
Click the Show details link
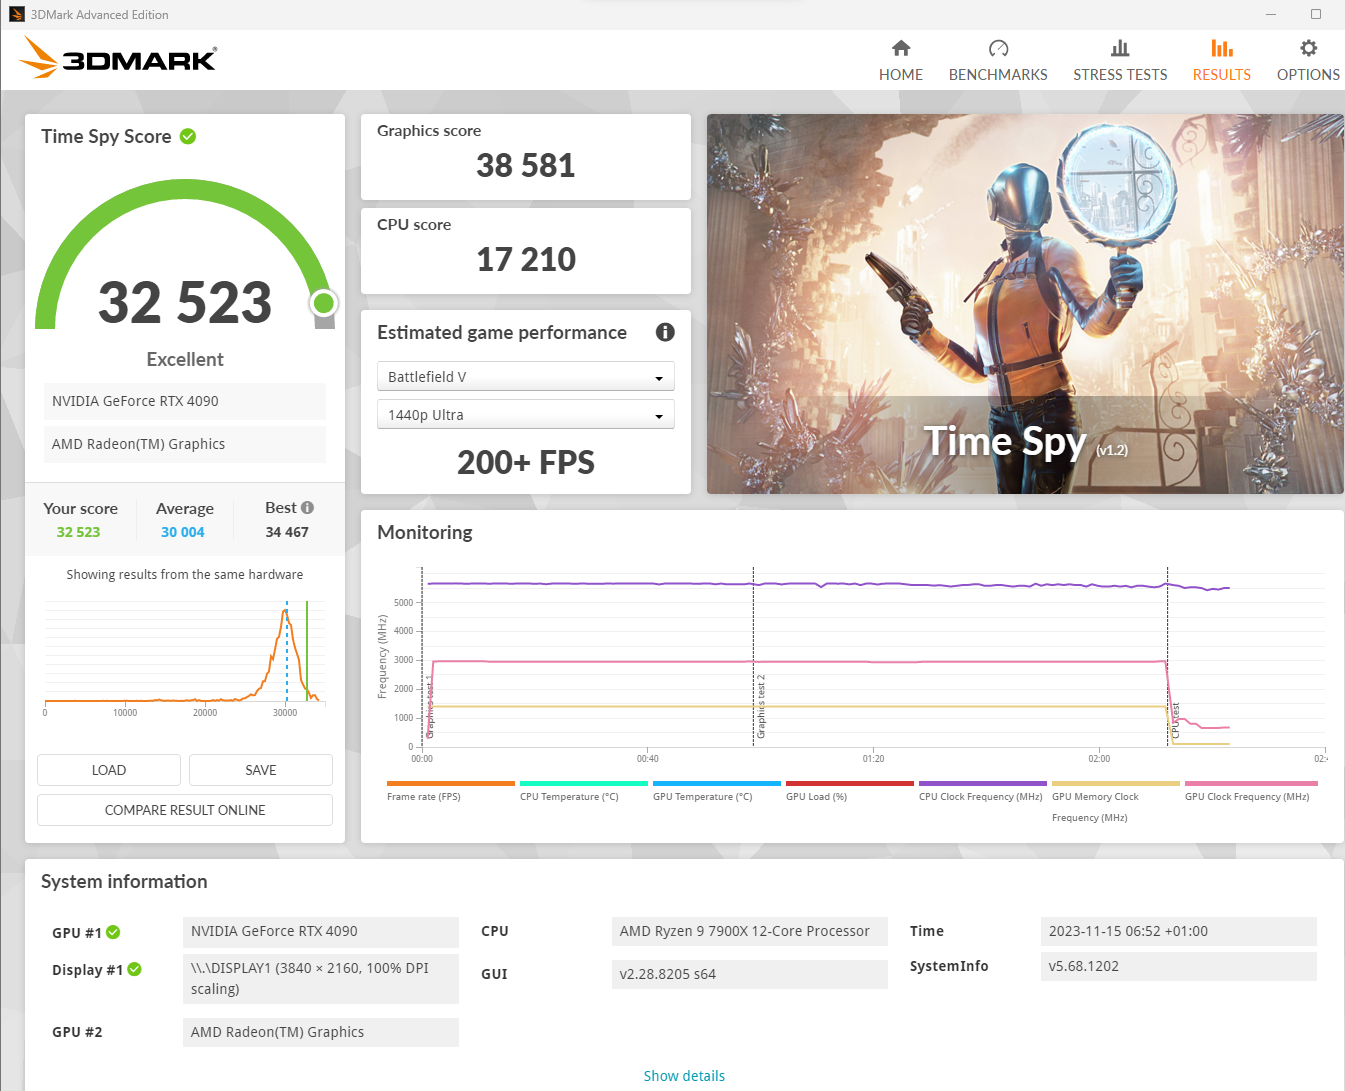click(x=684, y=1076)
